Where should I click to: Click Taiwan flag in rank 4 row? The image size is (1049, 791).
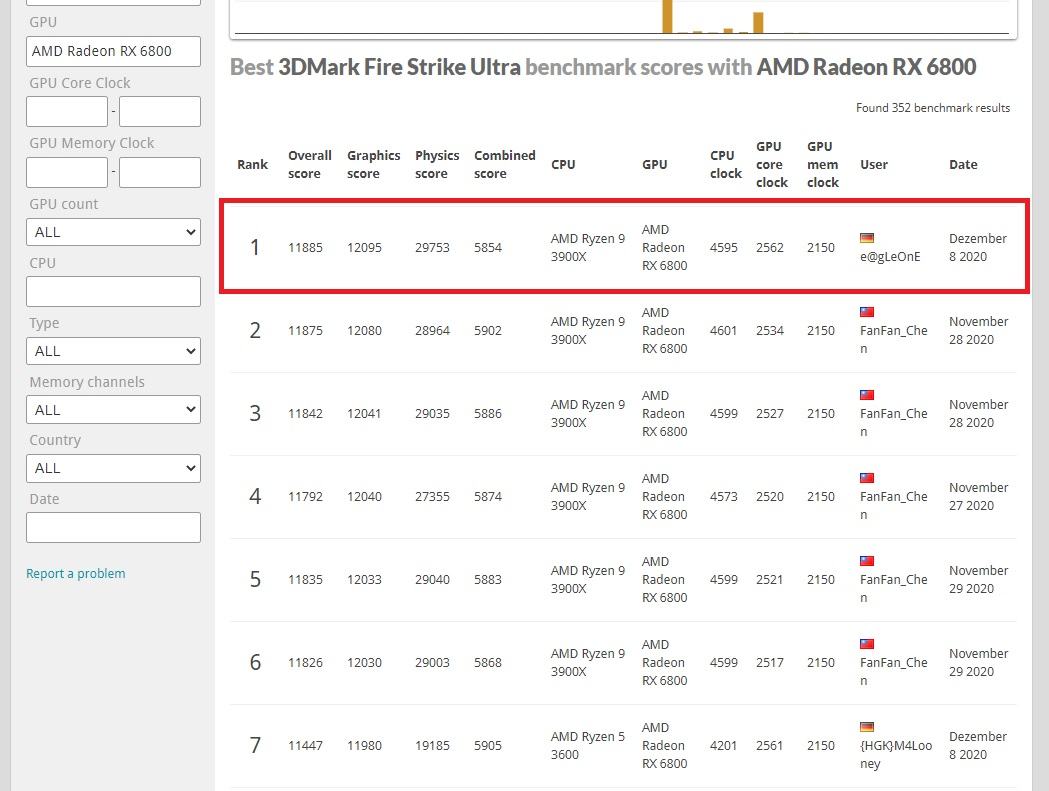tap(867, 478)
